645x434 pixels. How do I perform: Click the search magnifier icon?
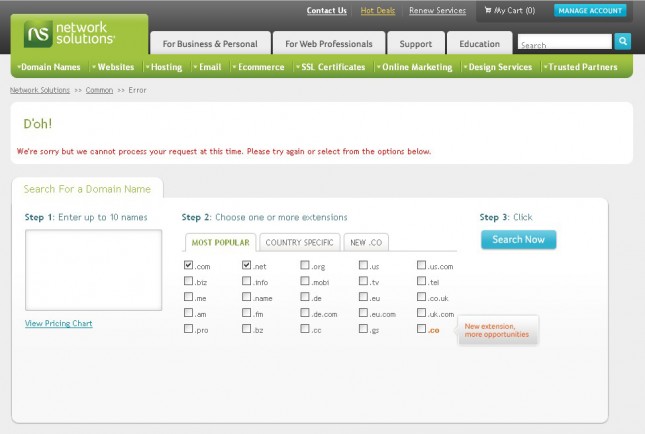pos(623,41)
